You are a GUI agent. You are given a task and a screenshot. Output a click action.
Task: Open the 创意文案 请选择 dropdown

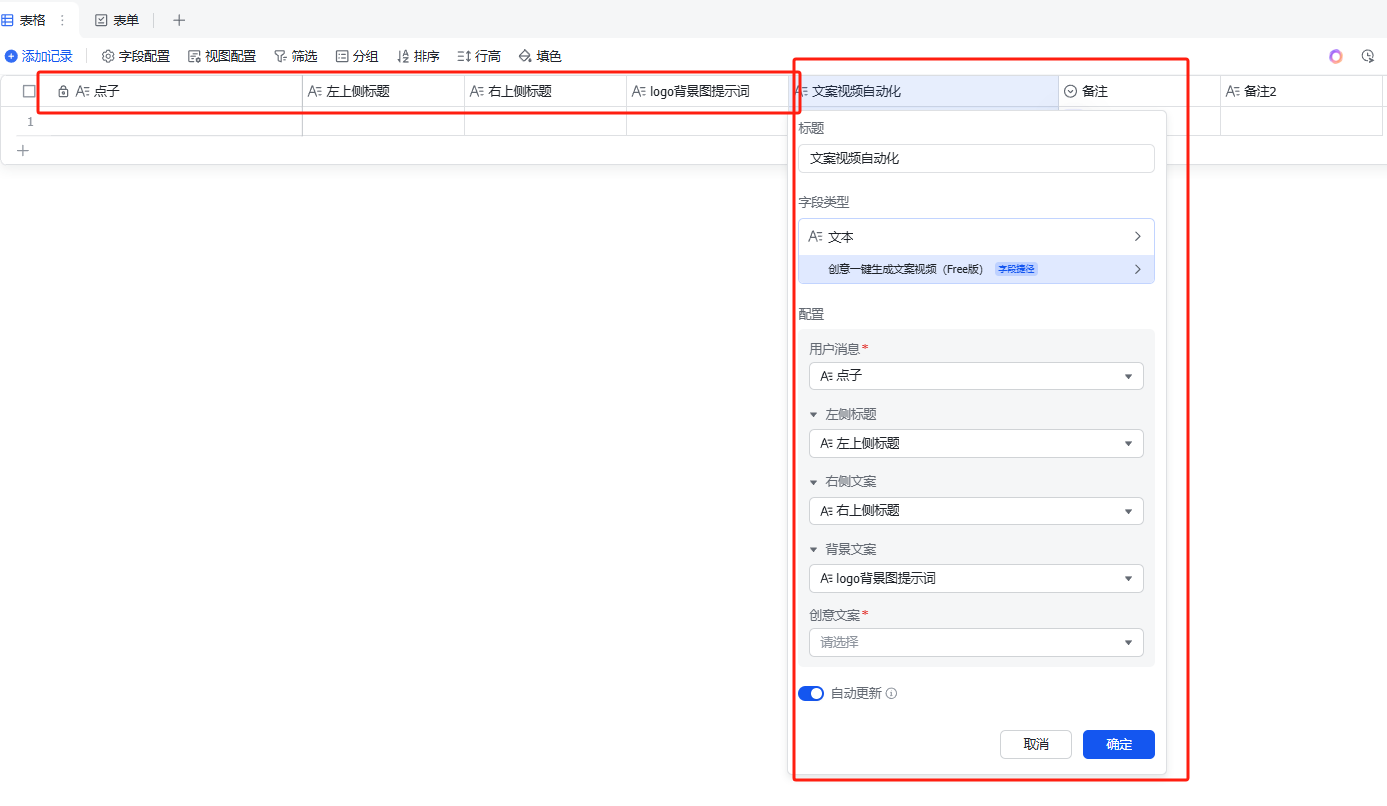[x=976, y=642]
